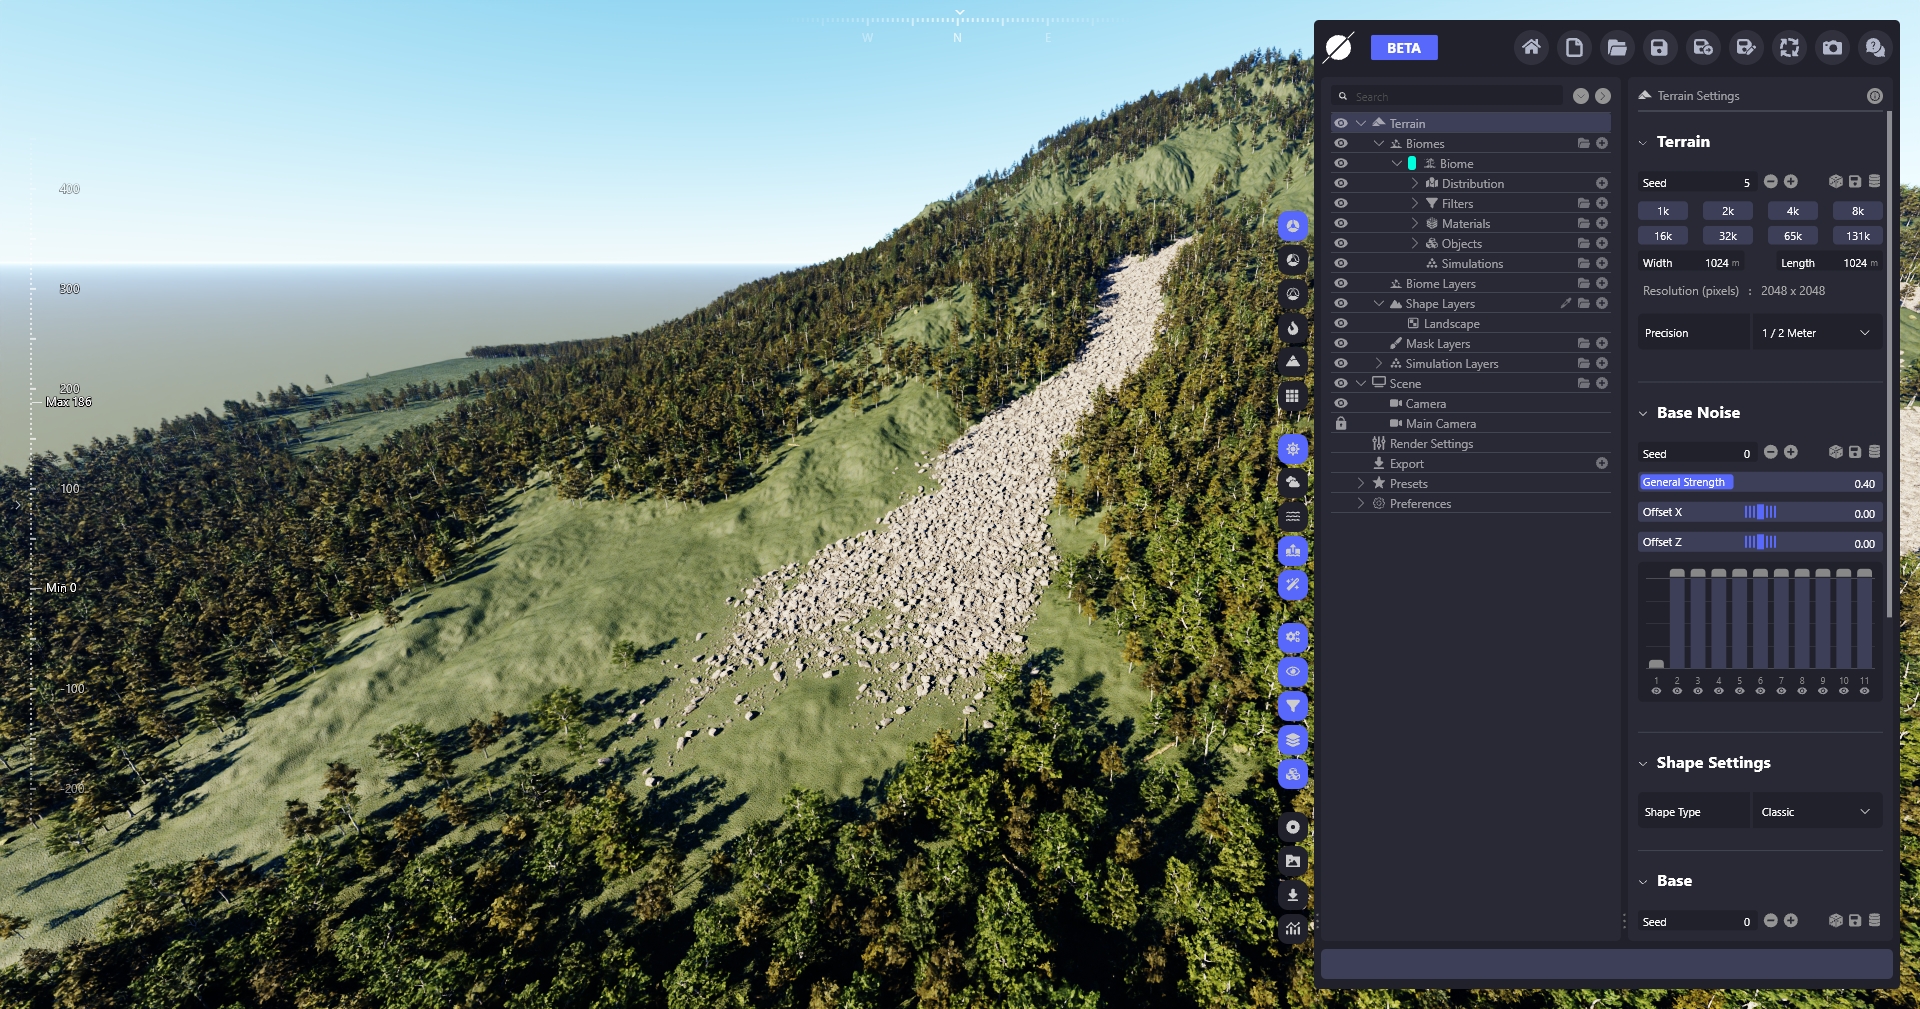The height and width of the screenshot is (1009, 1920).
Task: Toggle the Main Camera lock
Action: (x=1341, y=424)
